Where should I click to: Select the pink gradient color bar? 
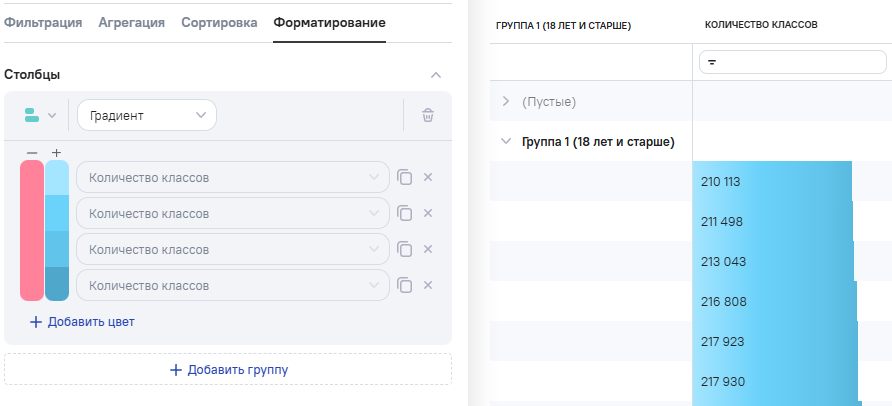click(x=32, y=230)
